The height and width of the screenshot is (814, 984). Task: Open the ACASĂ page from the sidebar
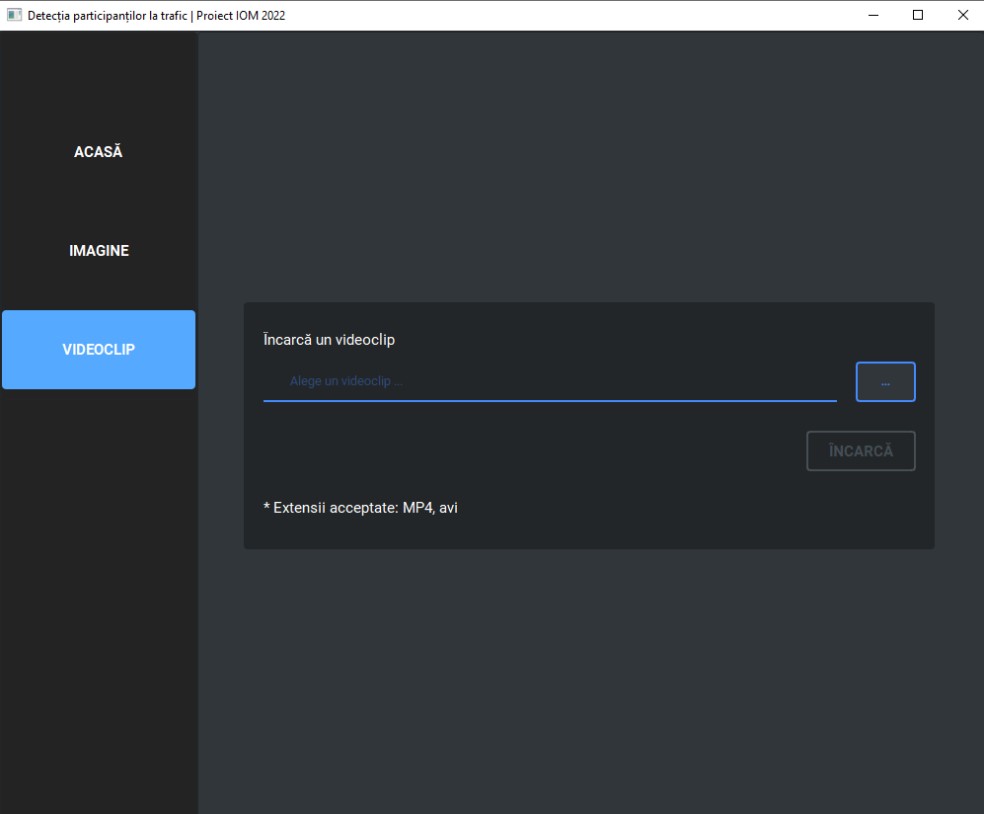point(98,152)
